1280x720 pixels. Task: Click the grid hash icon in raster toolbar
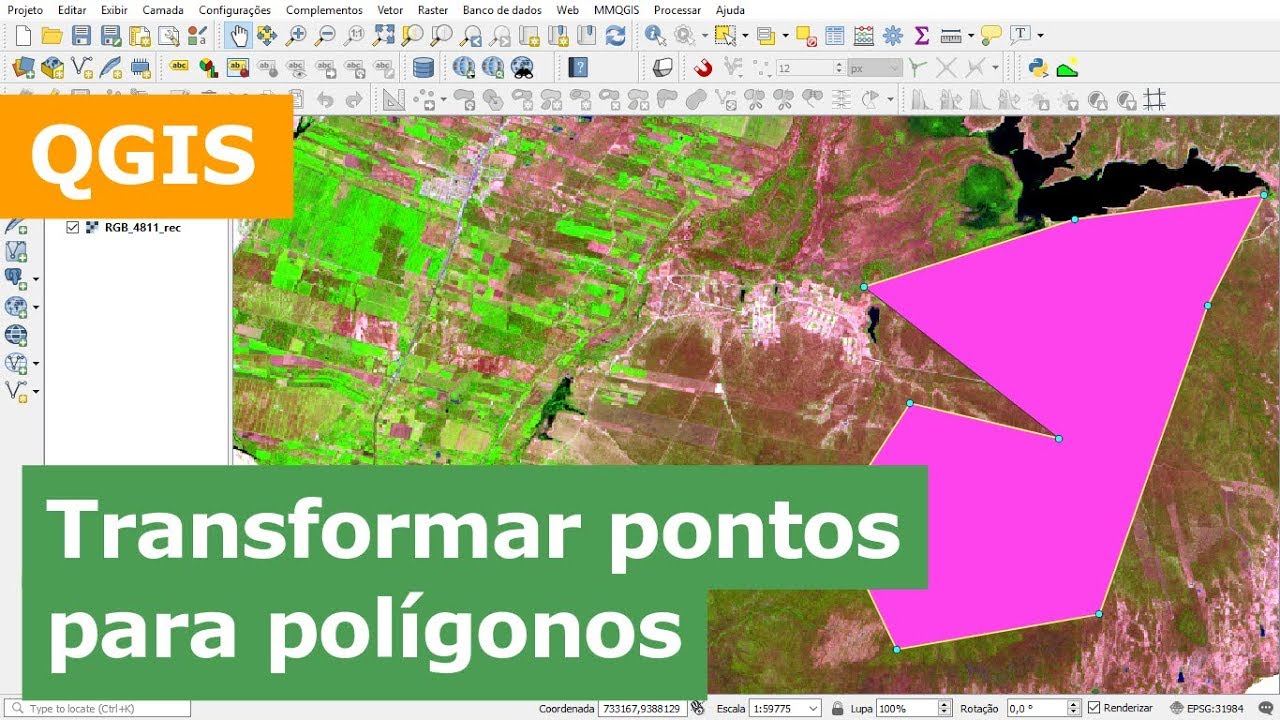1155,100
